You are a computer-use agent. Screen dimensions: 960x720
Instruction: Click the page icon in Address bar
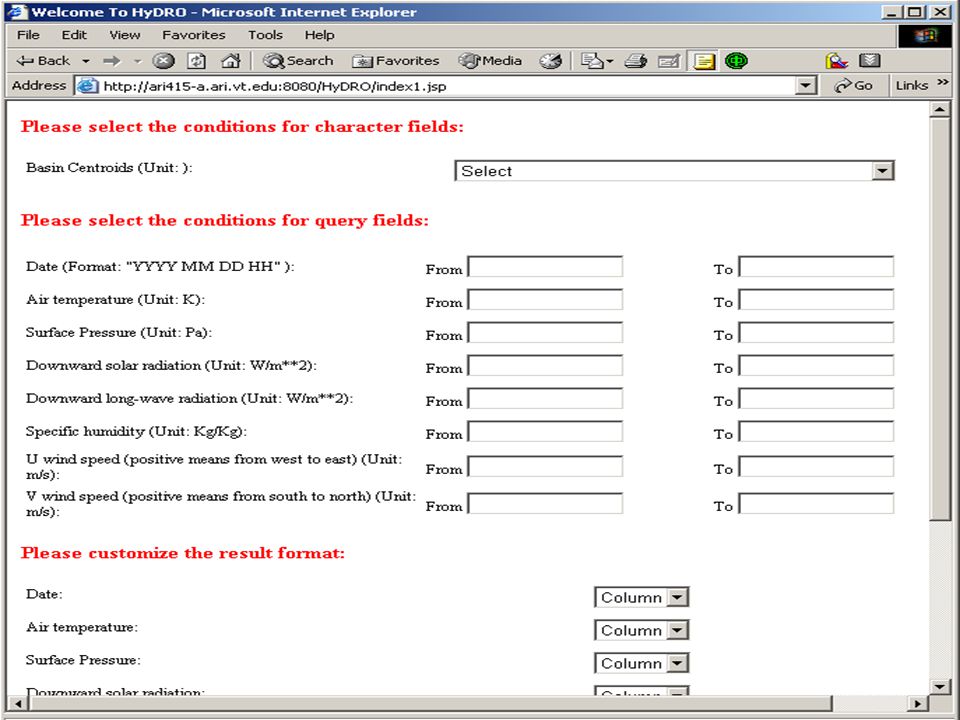[88, 86]
